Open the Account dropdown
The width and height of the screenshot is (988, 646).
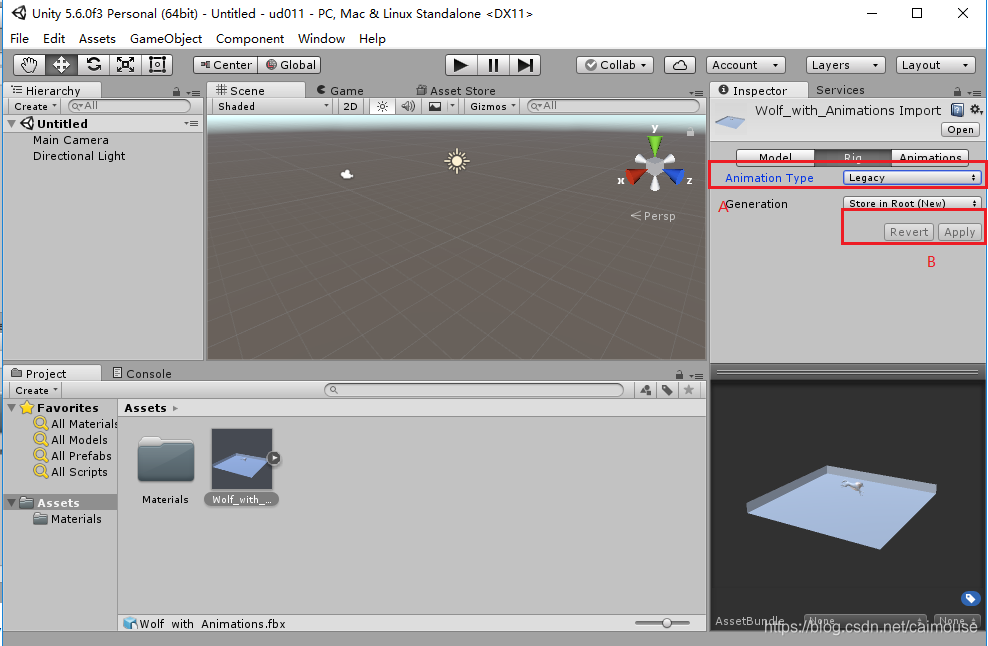pyautogui.click(x=745, y=65)
